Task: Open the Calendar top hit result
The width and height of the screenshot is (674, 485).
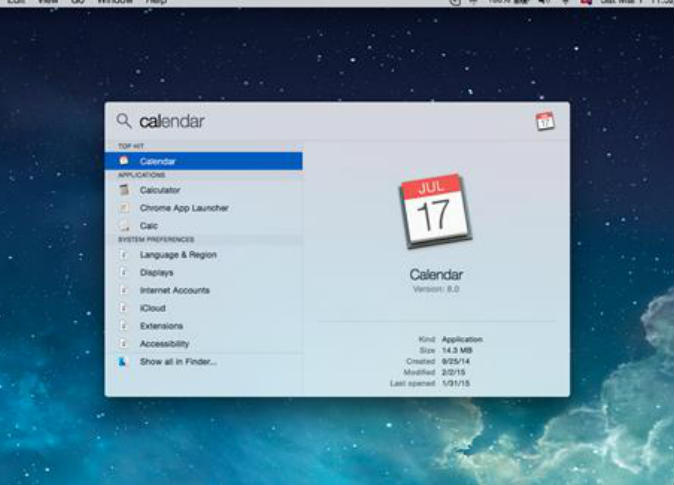Action: [158, 161]
